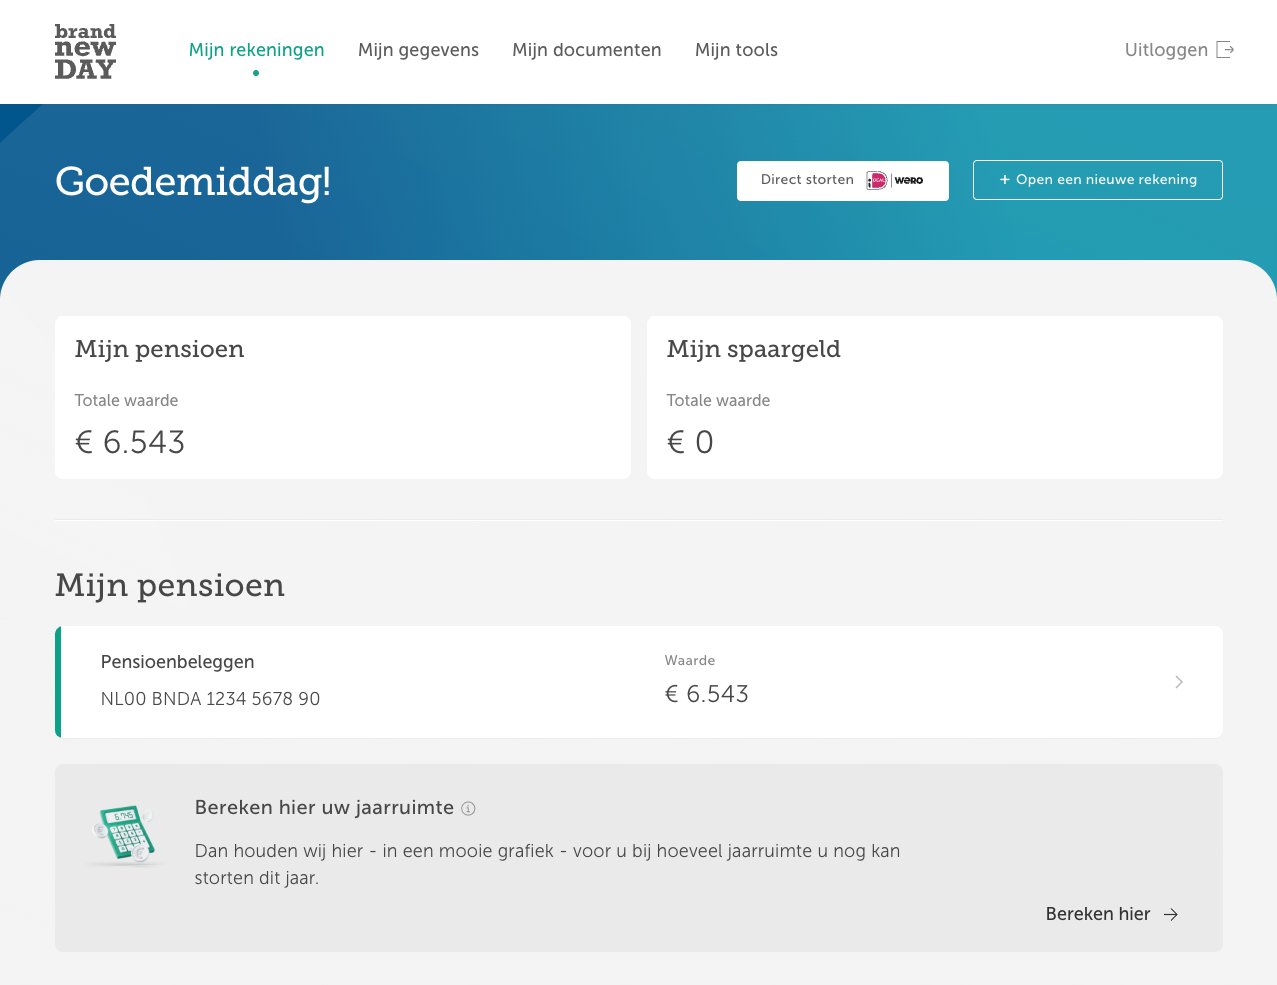The height and width of the screenshot is (985, 1277).
Task: Click the green calculator illustration
Action: tap(125, 834)
